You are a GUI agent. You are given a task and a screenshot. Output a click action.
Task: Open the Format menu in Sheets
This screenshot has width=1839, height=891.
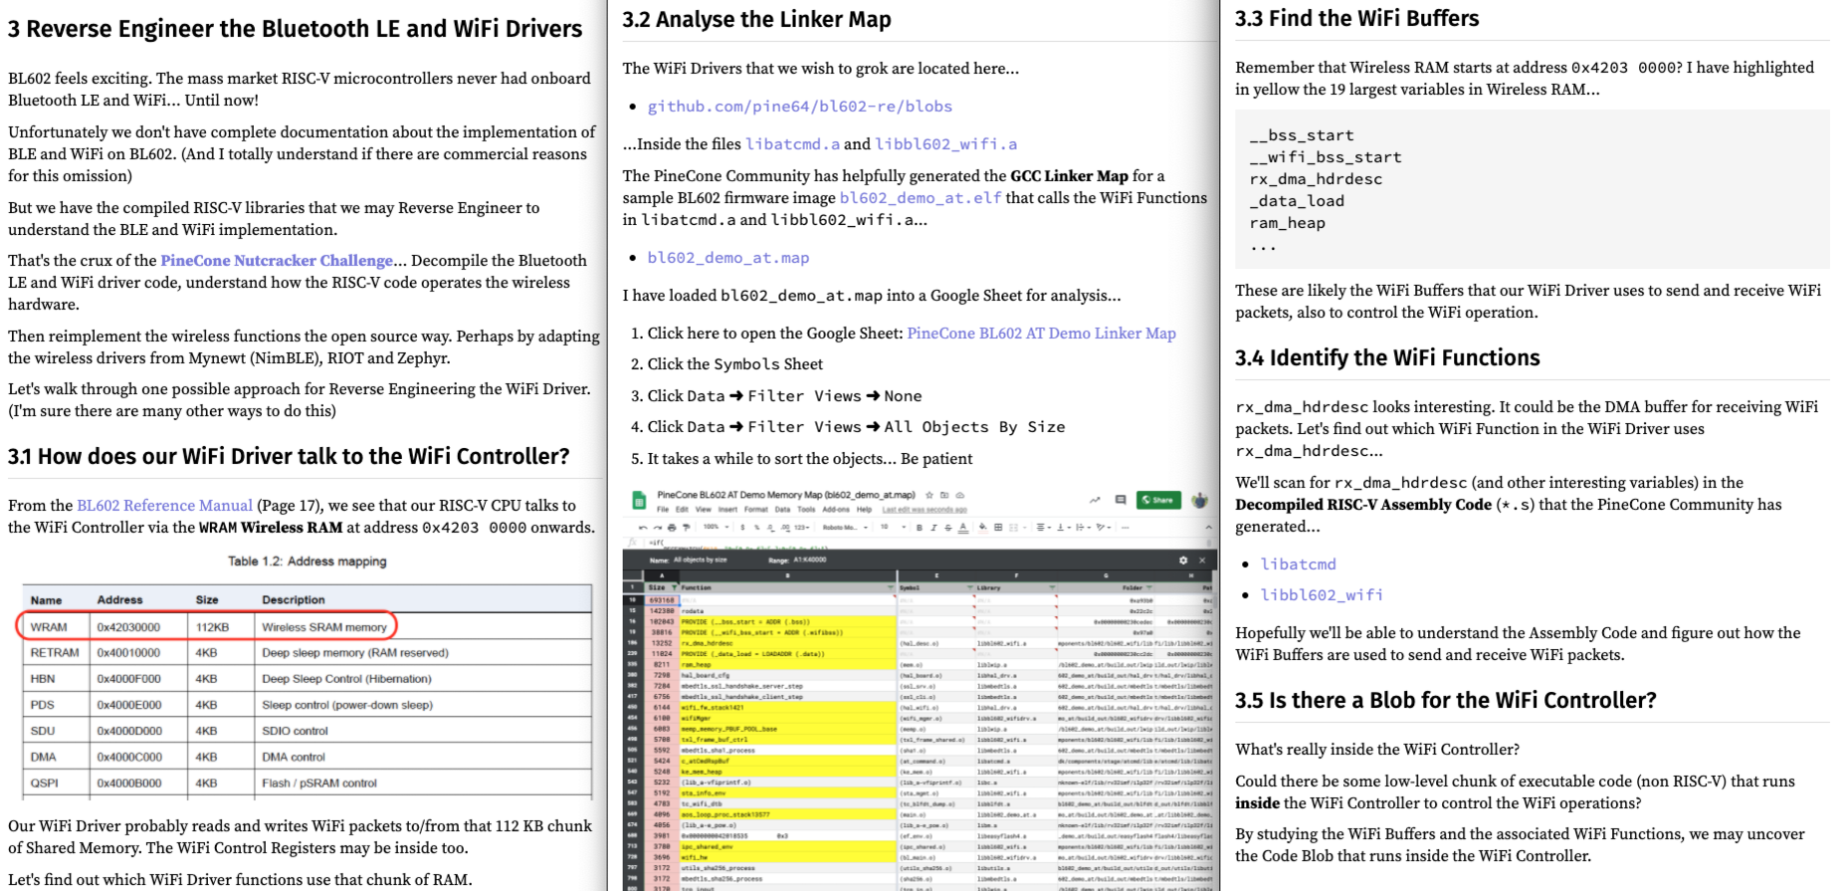point(755,509)
